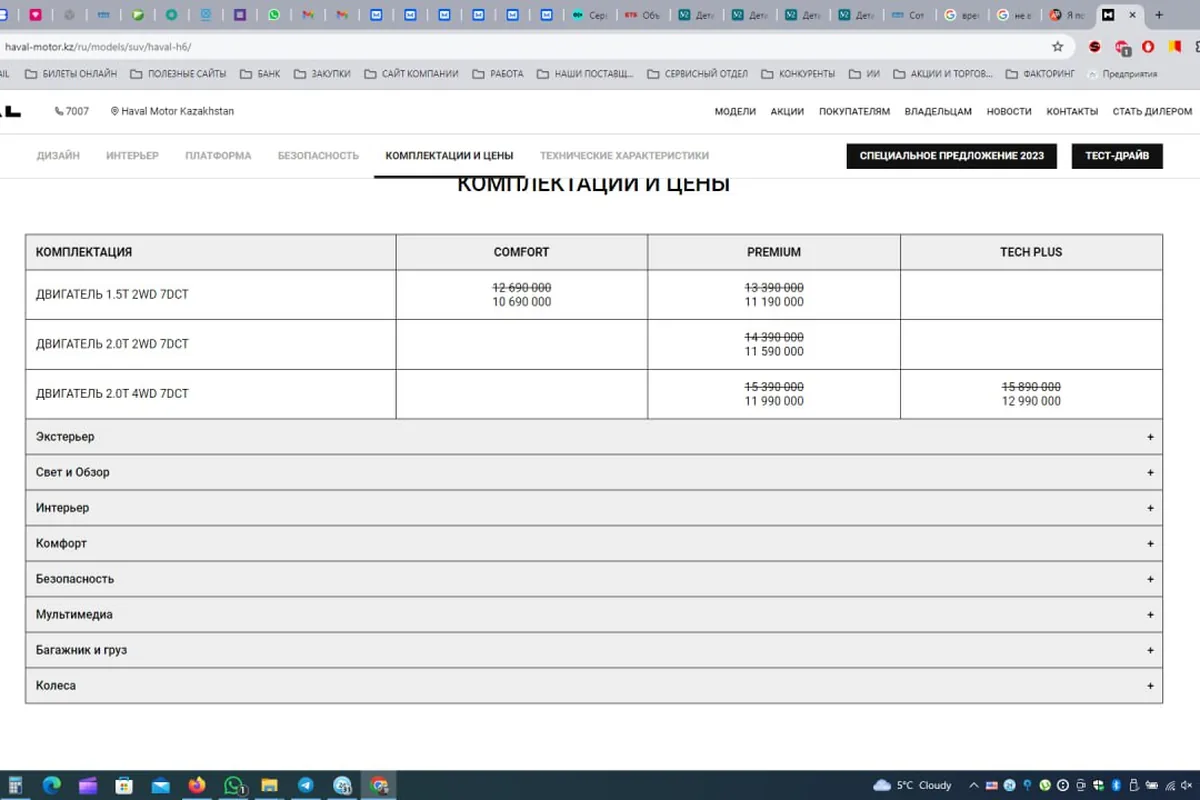Screen dimensions: 1200x800
Task: Expand the Экстерьер section
Action: point(594,437)
